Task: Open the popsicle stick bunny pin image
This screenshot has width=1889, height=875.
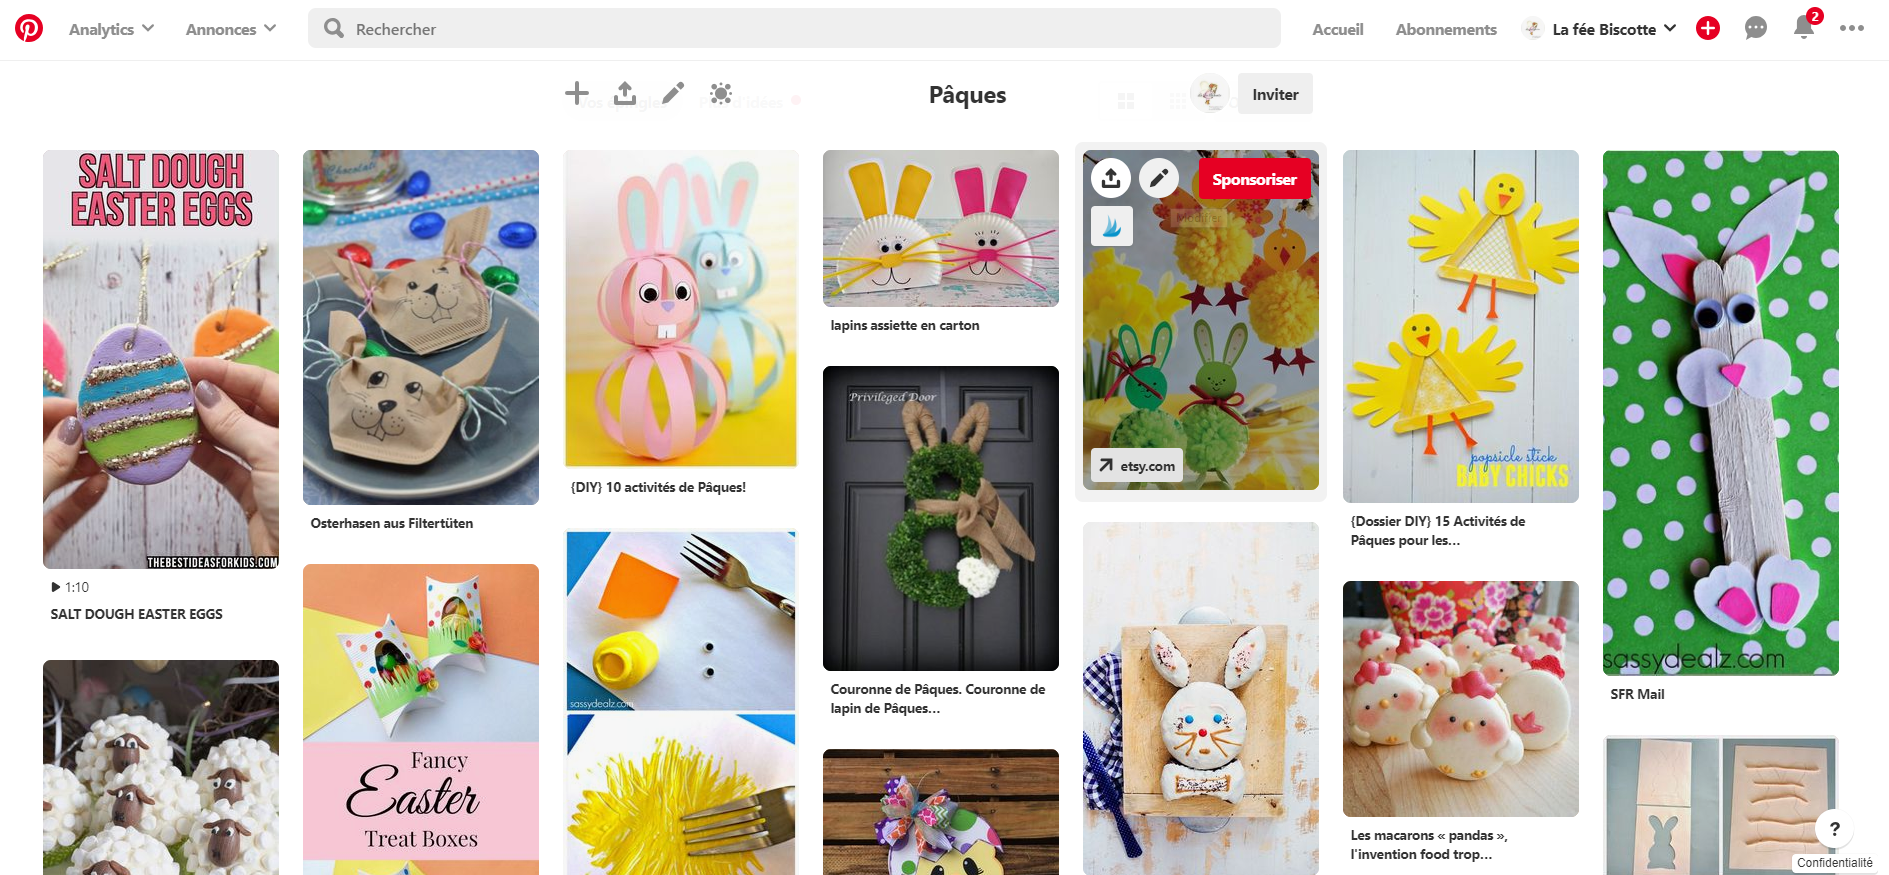Action: pos(1721,413)
